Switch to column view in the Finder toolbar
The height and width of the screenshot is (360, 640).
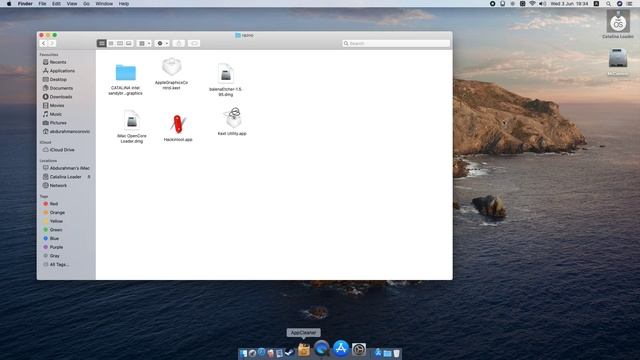120,43
